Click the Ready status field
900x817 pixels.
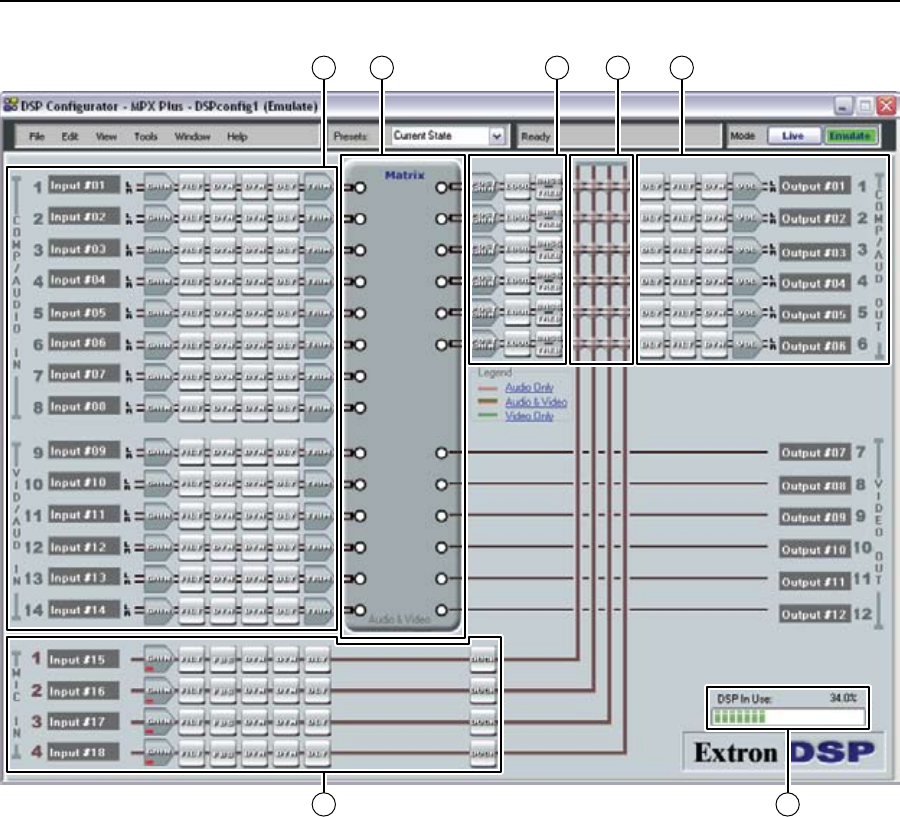619,136
